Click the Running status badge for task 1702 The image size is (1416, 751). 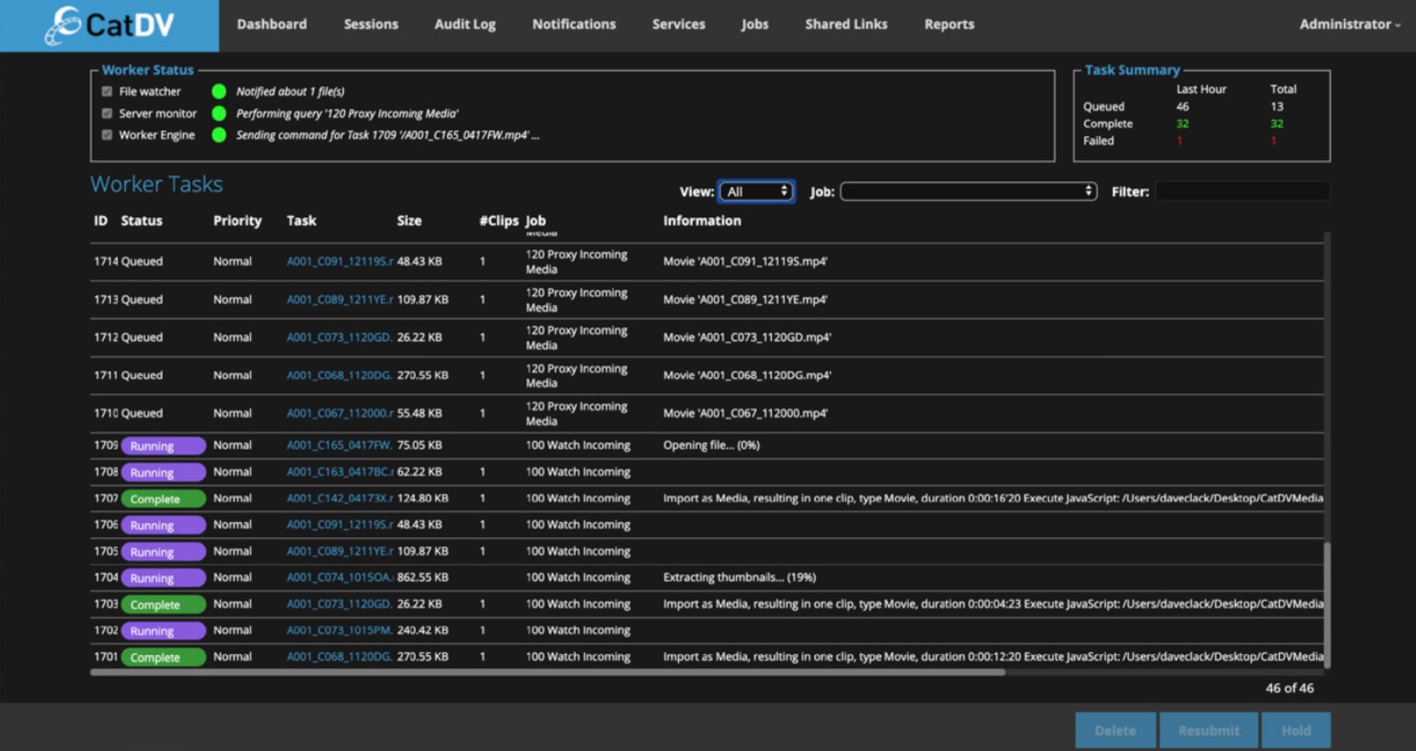pos(163,631)
